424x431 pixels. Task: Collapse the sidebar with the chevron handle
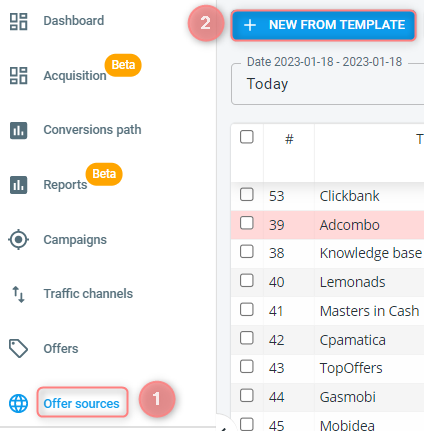point(224,428)
